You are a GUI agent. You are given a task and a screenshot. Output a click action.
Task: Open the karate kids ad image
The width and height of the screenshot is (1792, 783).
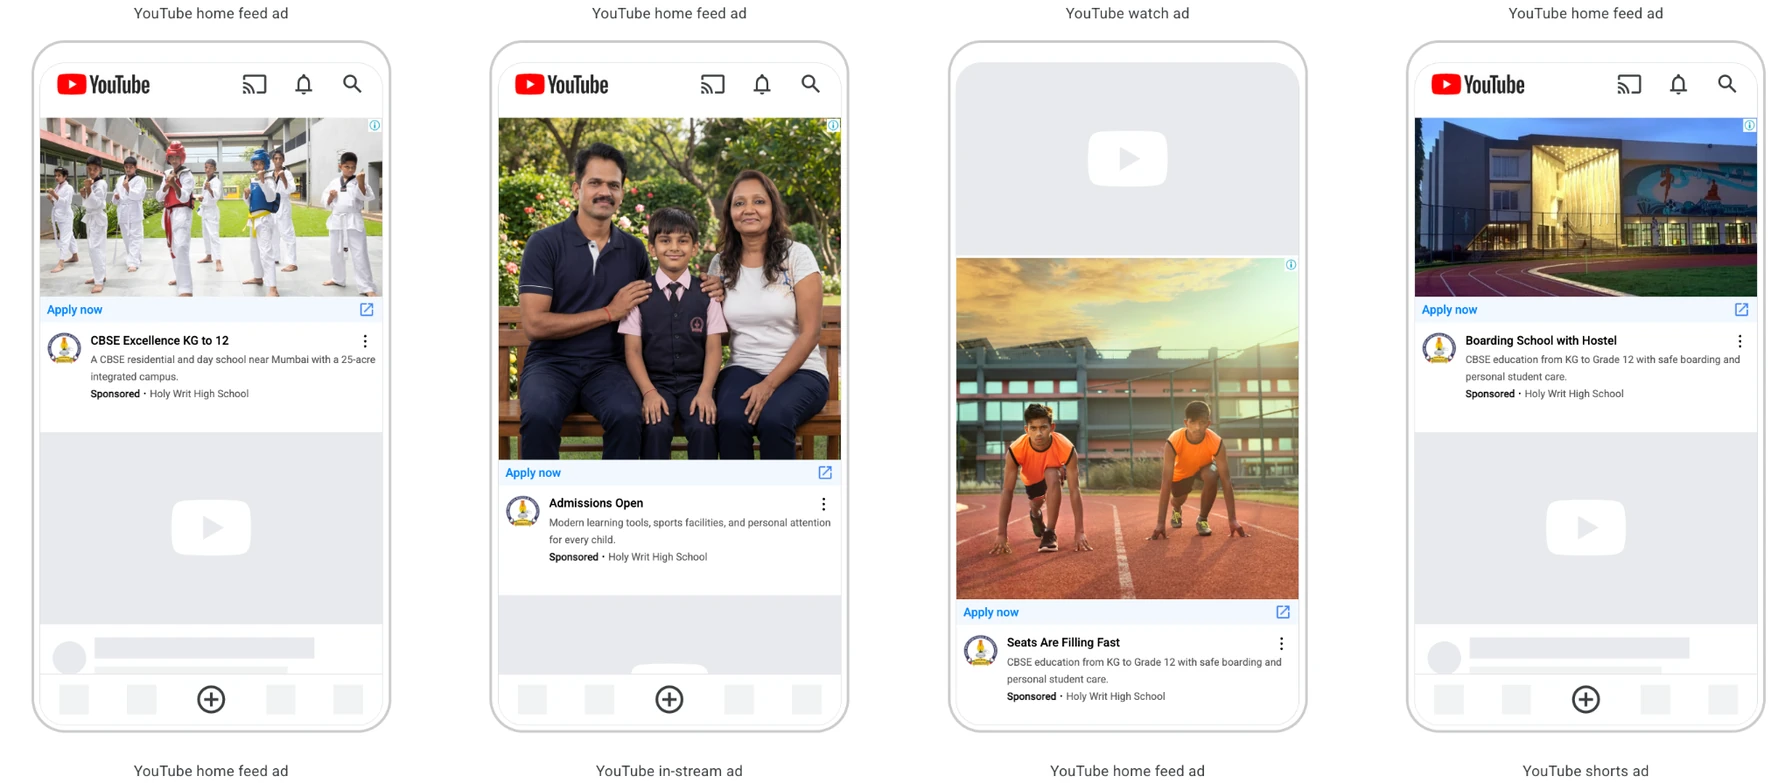(211, 207)
